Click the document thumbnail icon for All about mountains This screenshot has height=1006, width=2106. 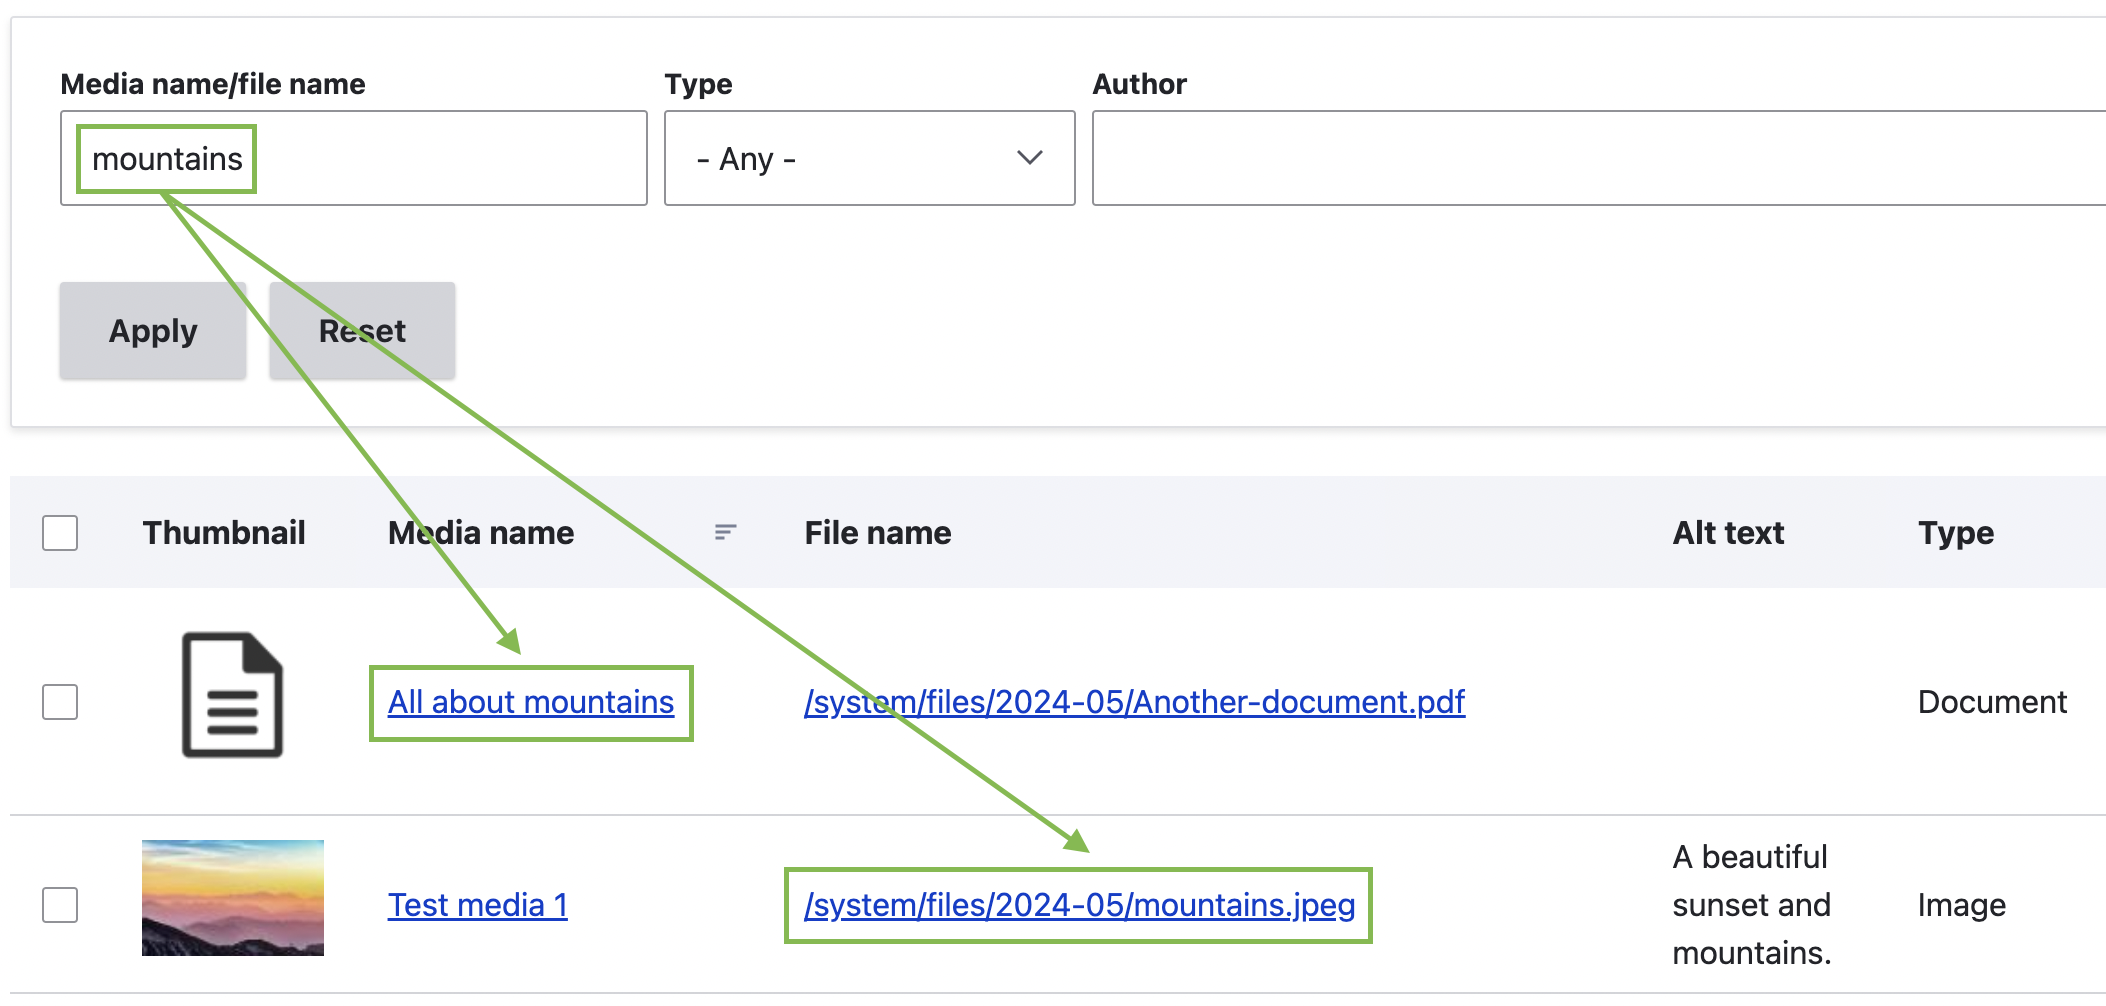pos(231,697)
